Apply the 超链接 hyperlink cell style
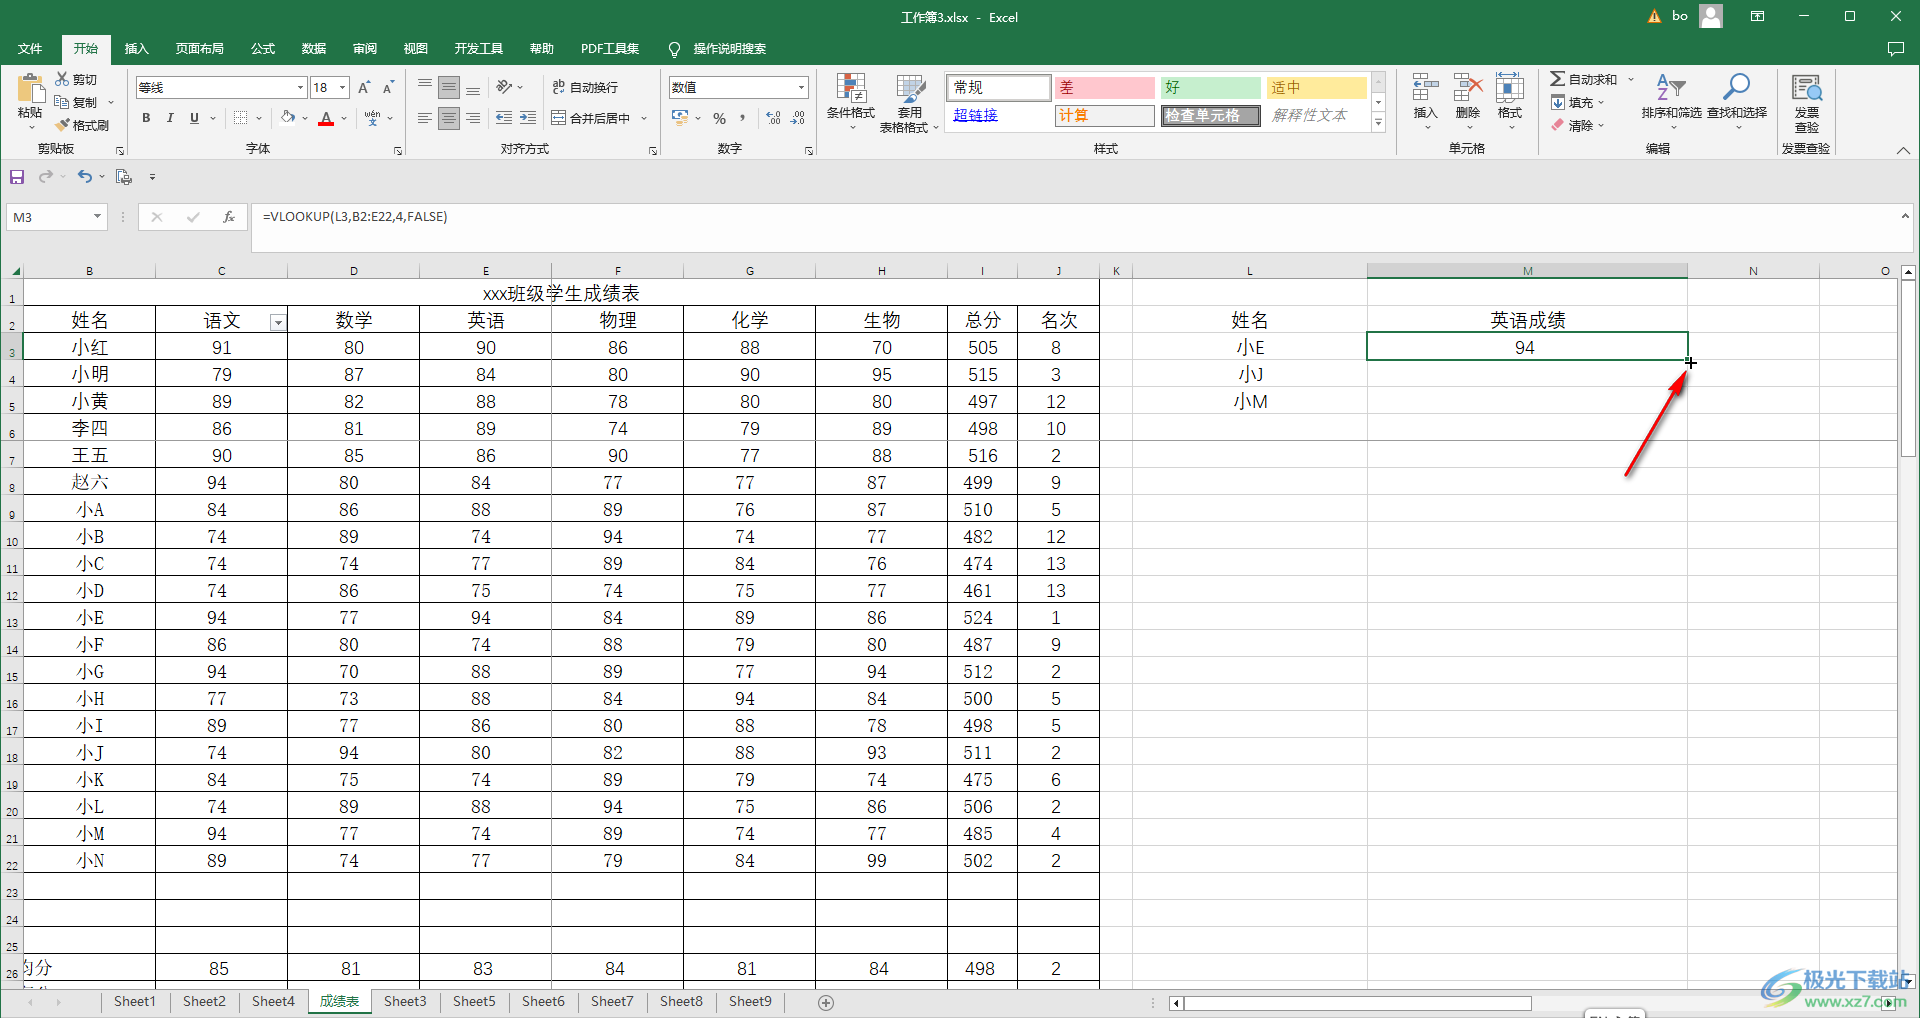Viewport: 1920px width, 1018px height. pyautogui.click(x=999, y=115)
